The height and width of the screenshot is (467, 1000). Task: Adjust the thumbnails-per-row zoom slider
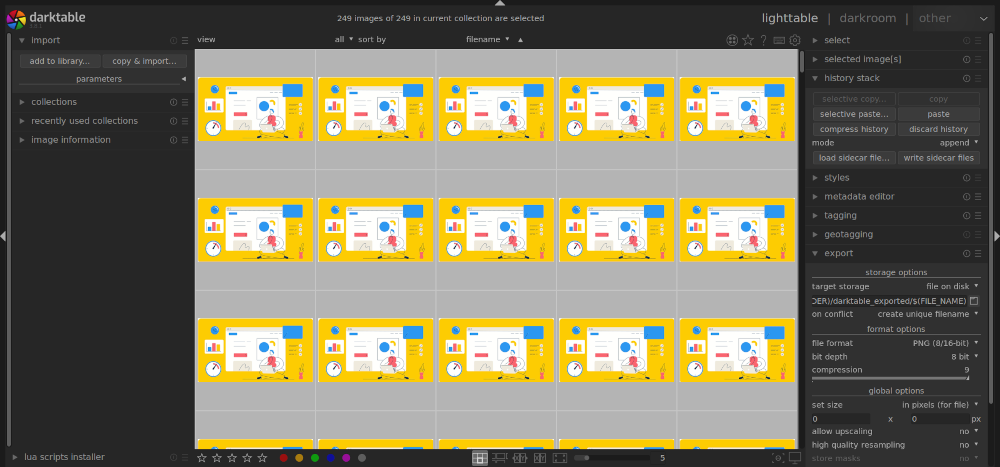point(612,457)
